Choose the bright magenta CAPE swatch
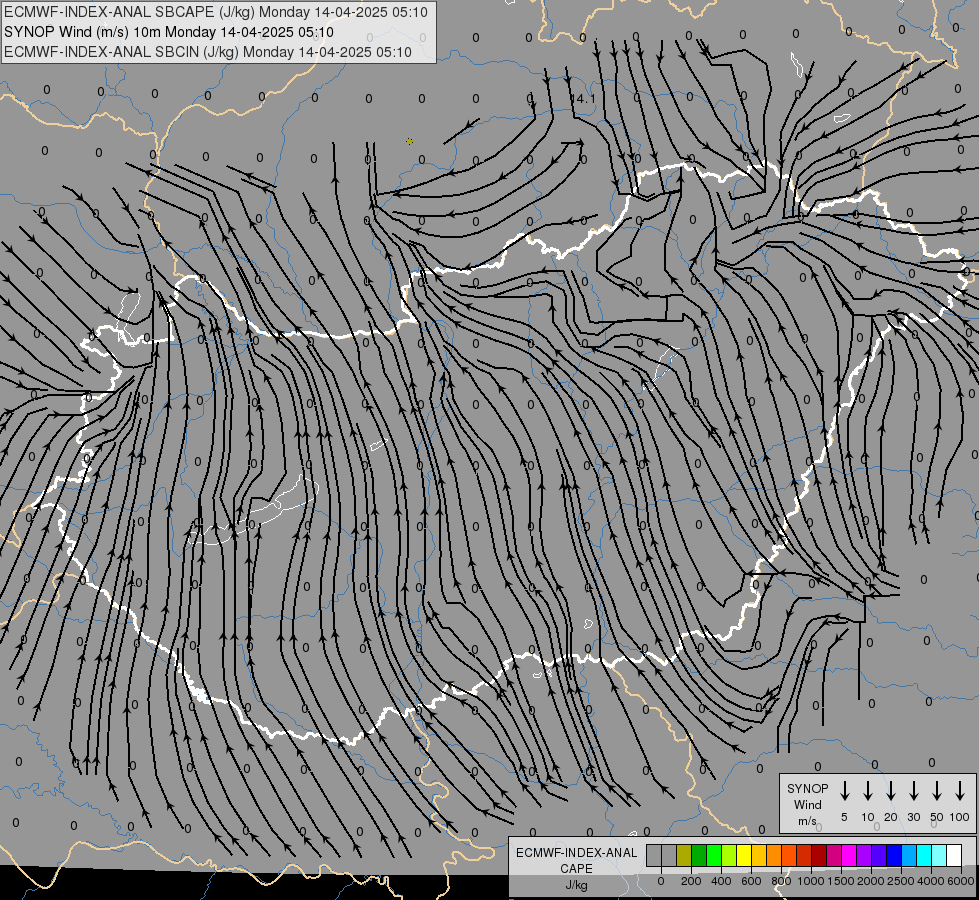Image resolution: width=979 pixels, height=900 pixels. click(x=850, y=855)
